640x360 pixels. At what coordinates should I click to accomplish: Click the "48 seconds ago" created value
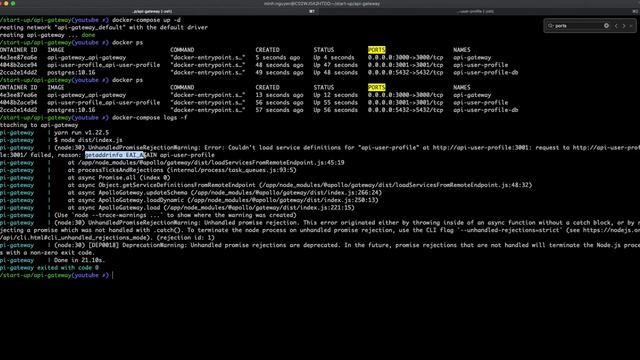pyautogui.click(x=279, y=65)
